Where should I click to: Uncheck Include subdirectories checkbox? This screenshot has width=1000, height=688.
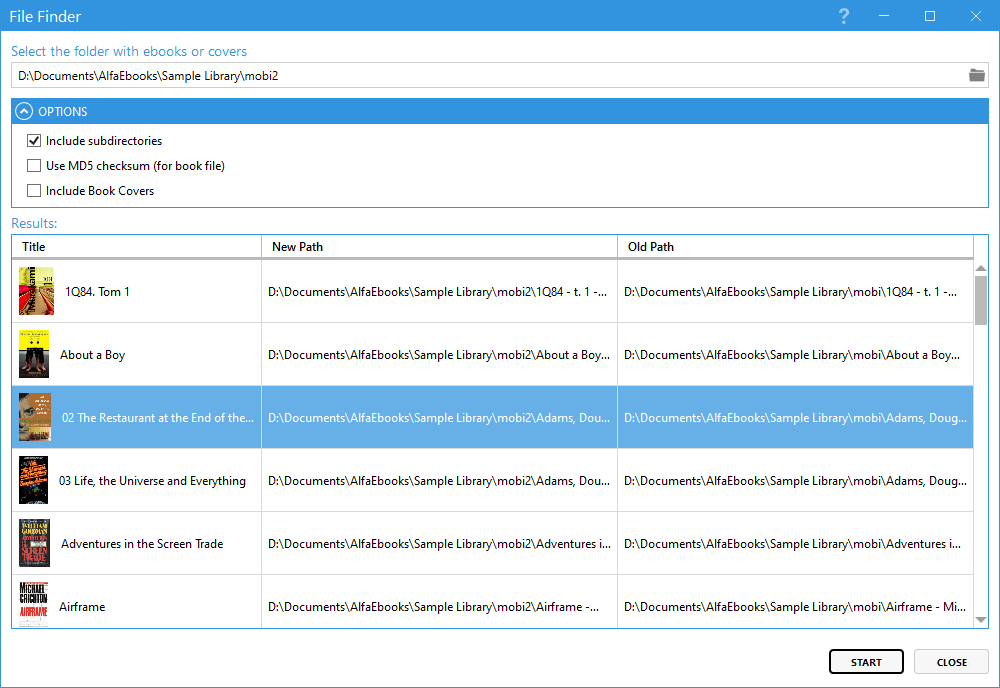point(34,141)
